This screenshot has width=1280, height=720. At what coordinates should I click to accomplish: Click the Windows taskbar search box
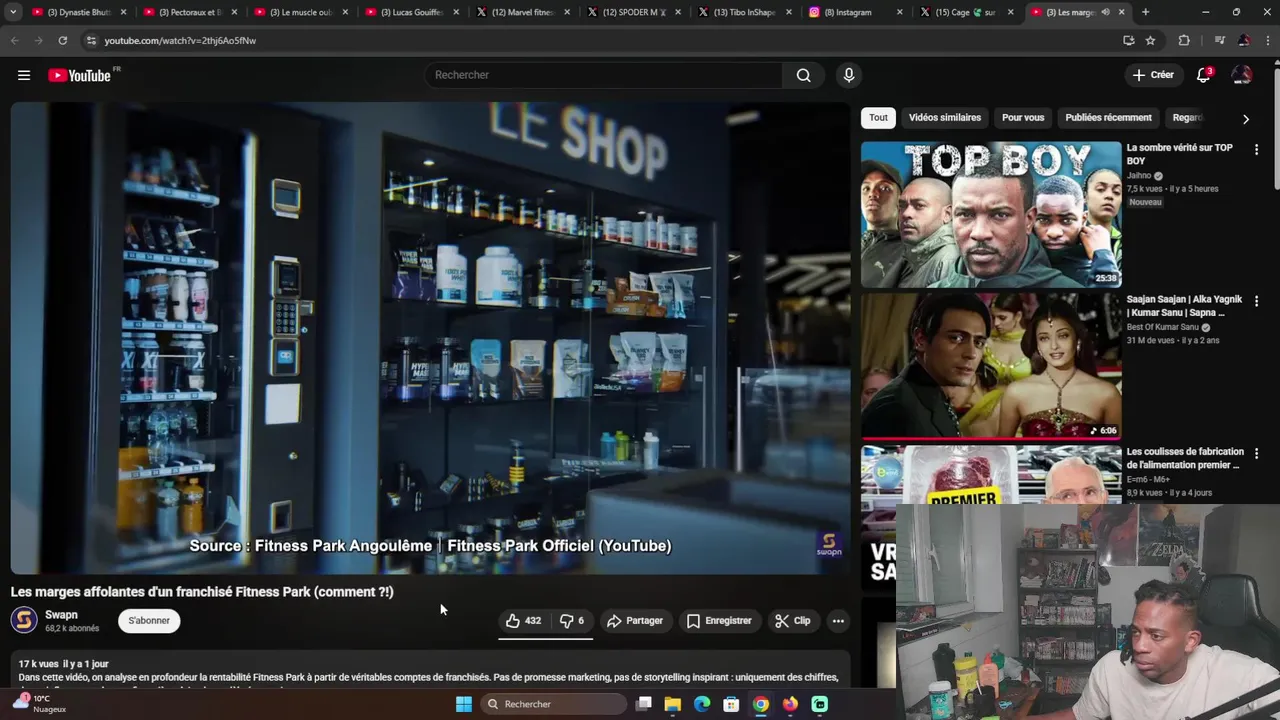click(553, 704)
